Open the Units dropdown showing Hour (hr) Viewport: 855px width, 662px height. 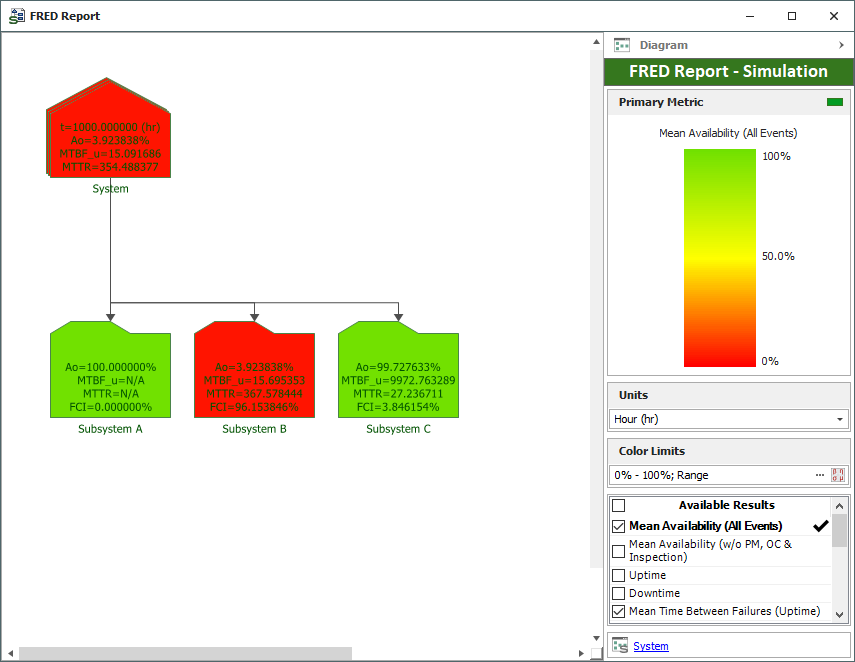728,419
